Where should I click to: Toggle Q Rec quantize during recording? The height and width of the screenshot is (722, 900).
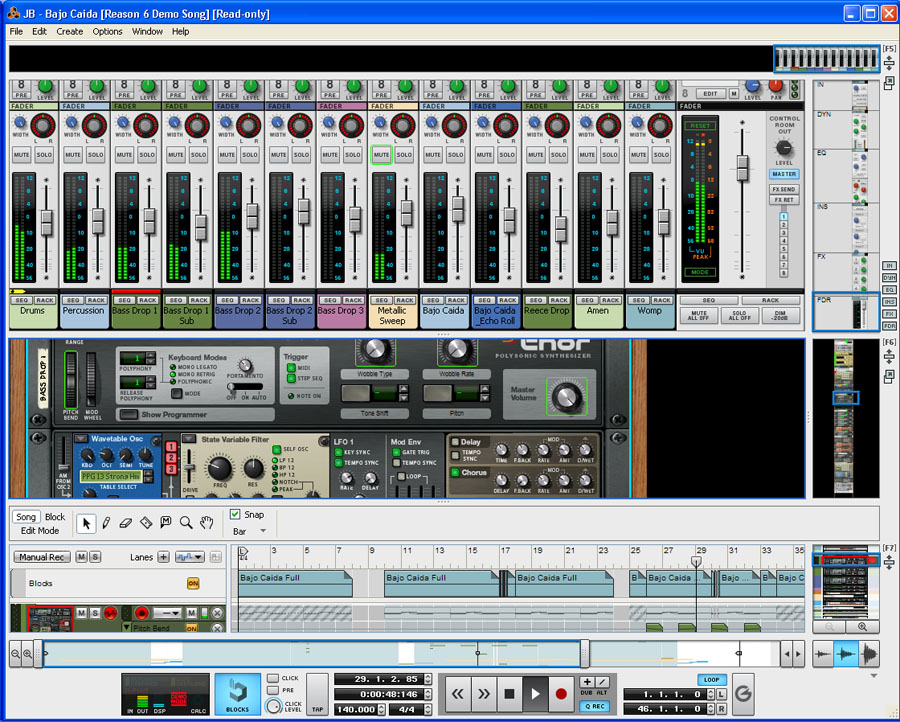tap(594, 706)
